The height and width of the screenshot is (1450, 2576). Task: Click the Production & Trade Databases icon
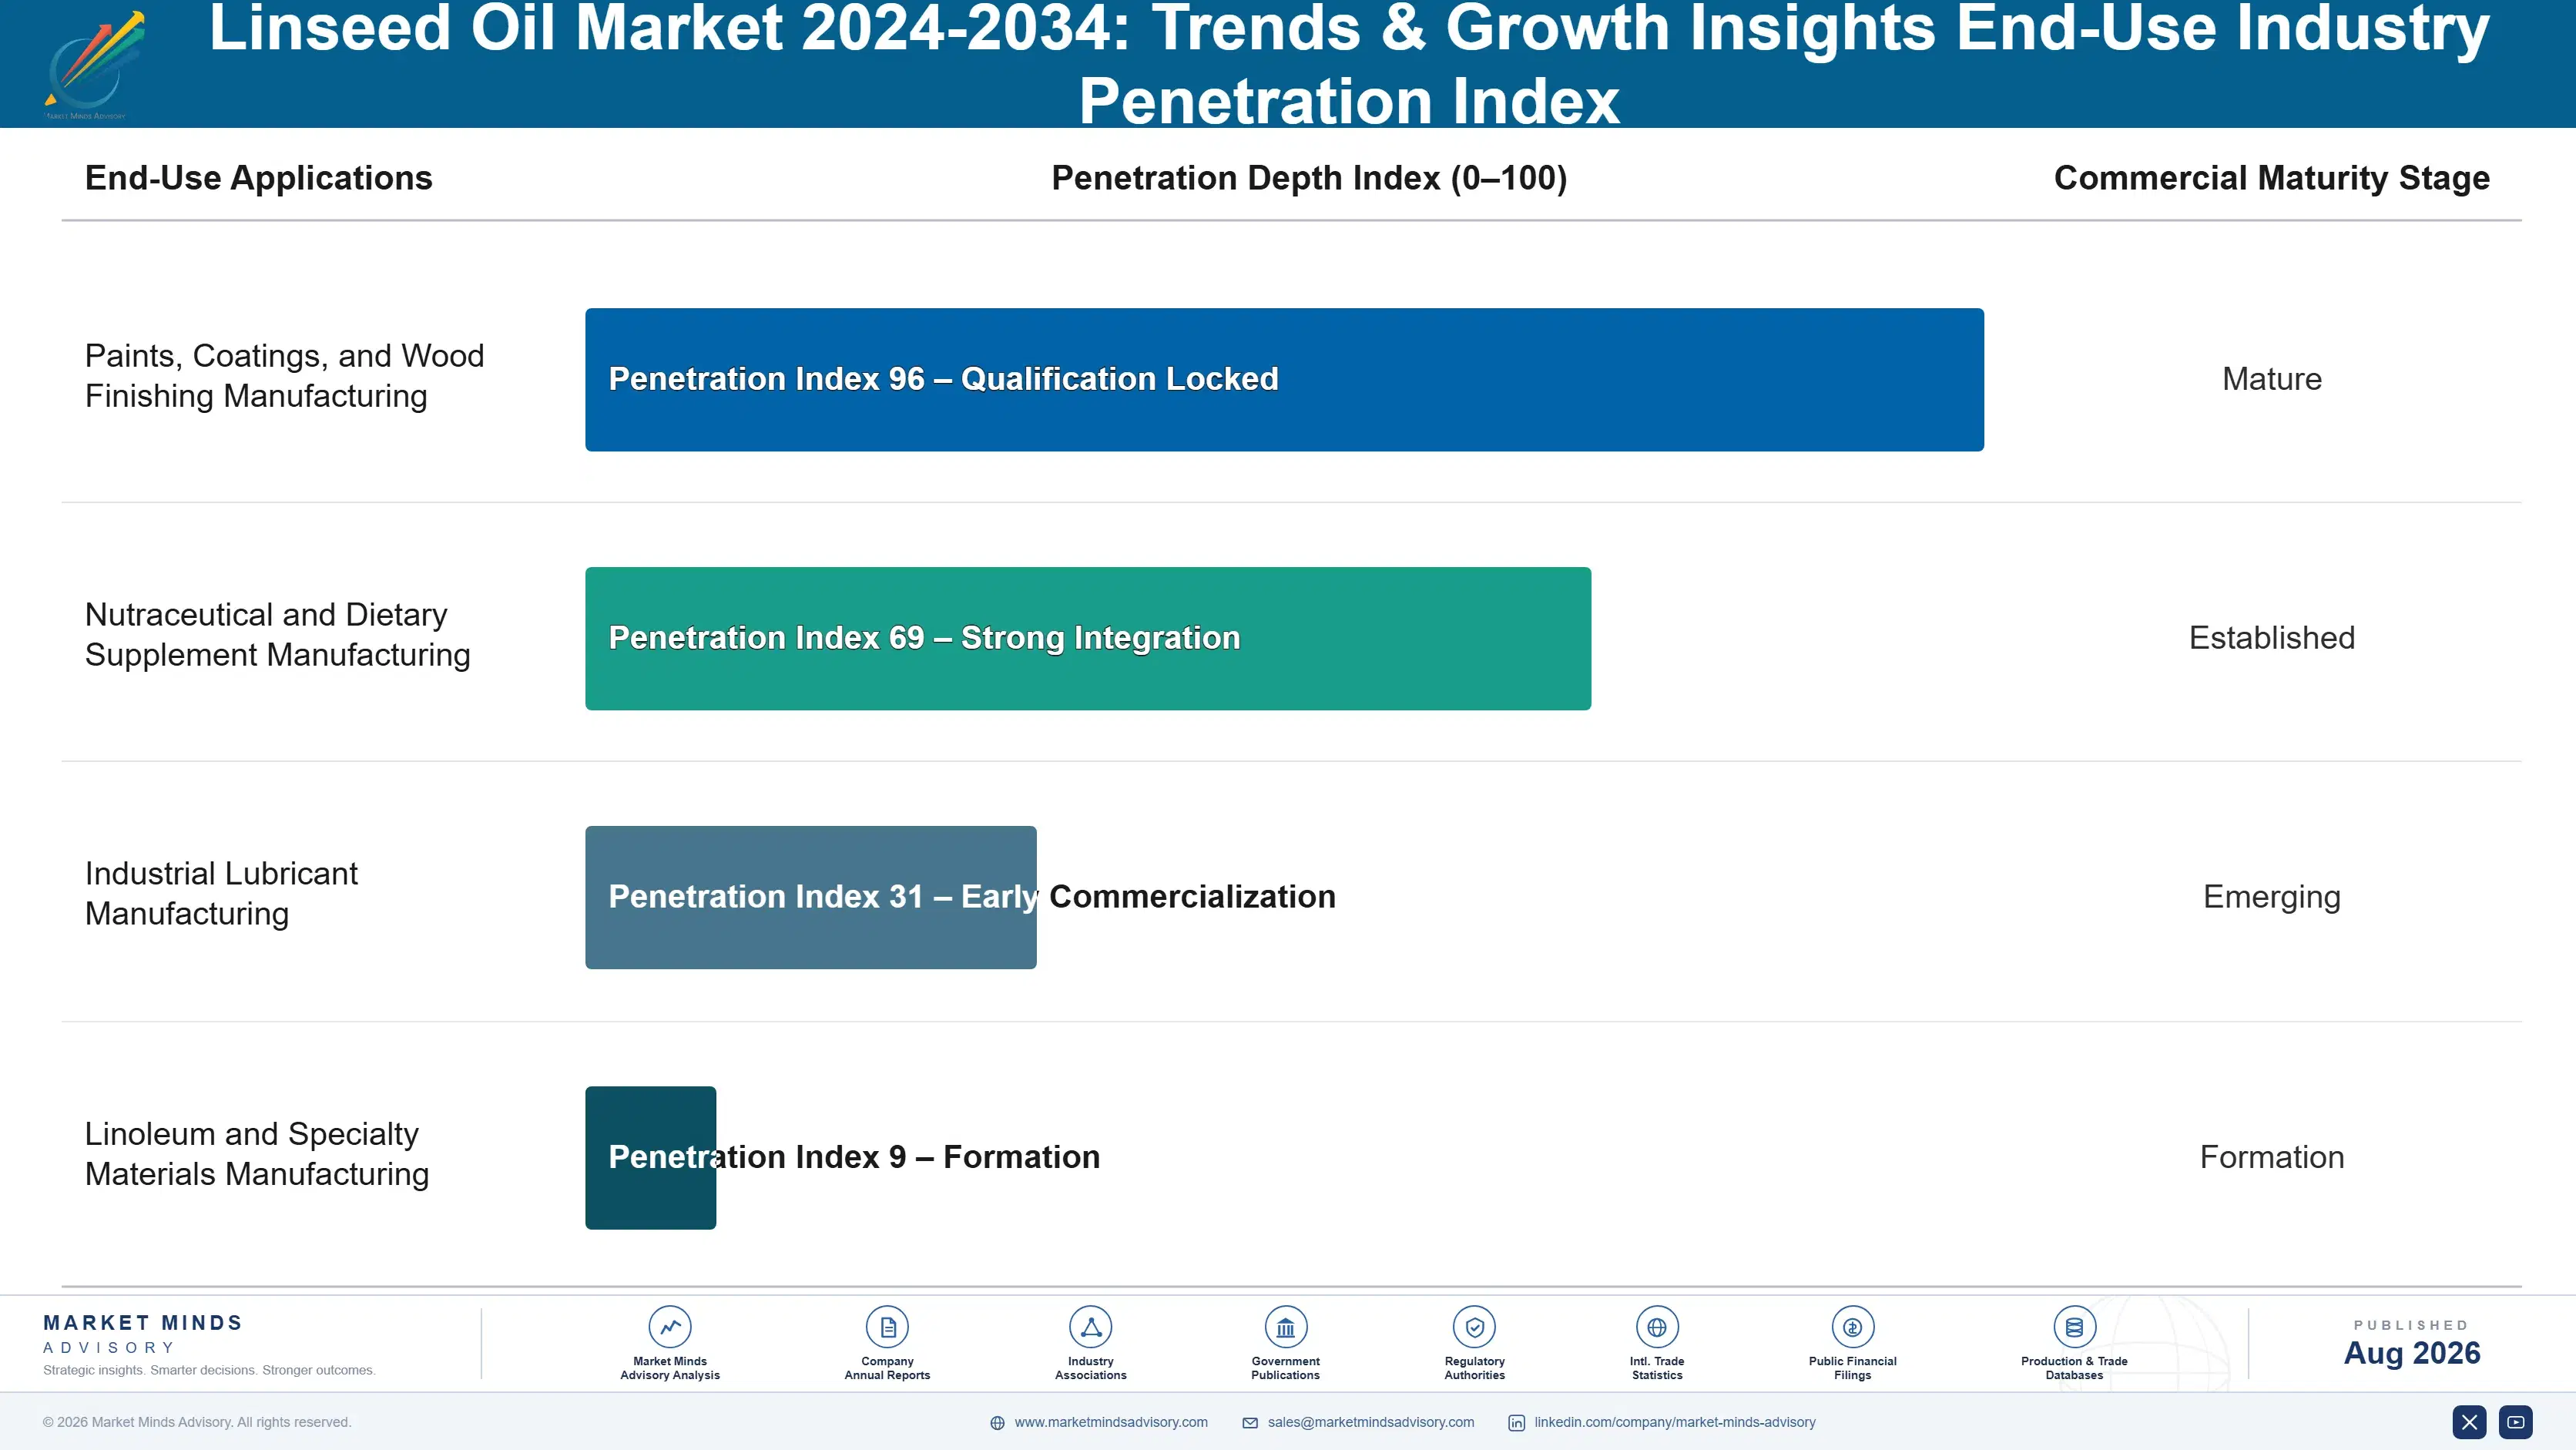(2074, 1327)
